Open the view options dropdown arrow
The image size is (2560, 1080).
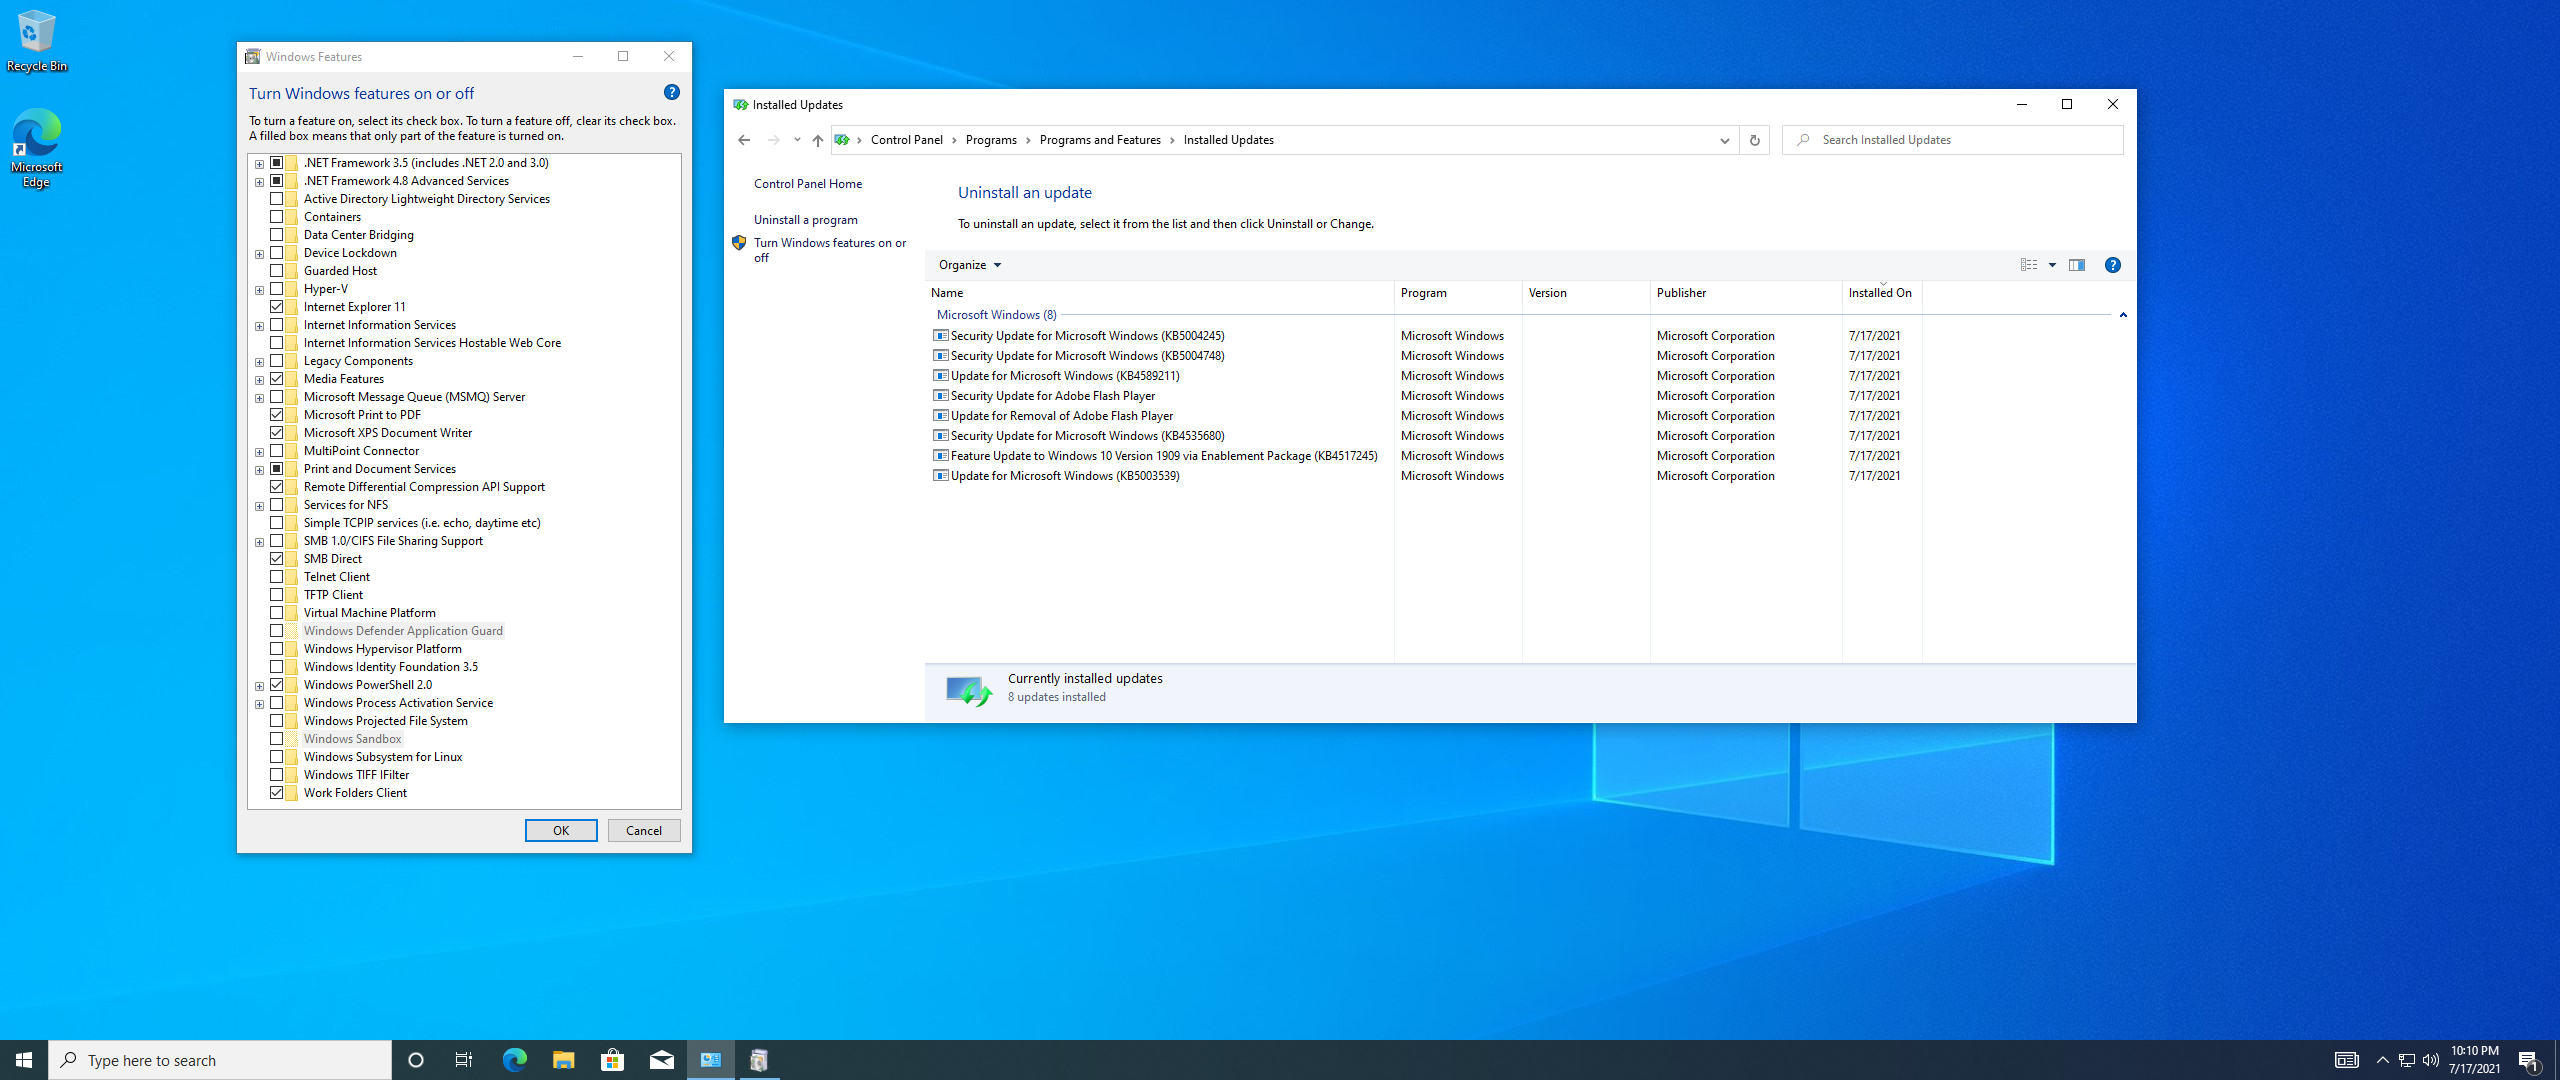[x=2052, y=265]
